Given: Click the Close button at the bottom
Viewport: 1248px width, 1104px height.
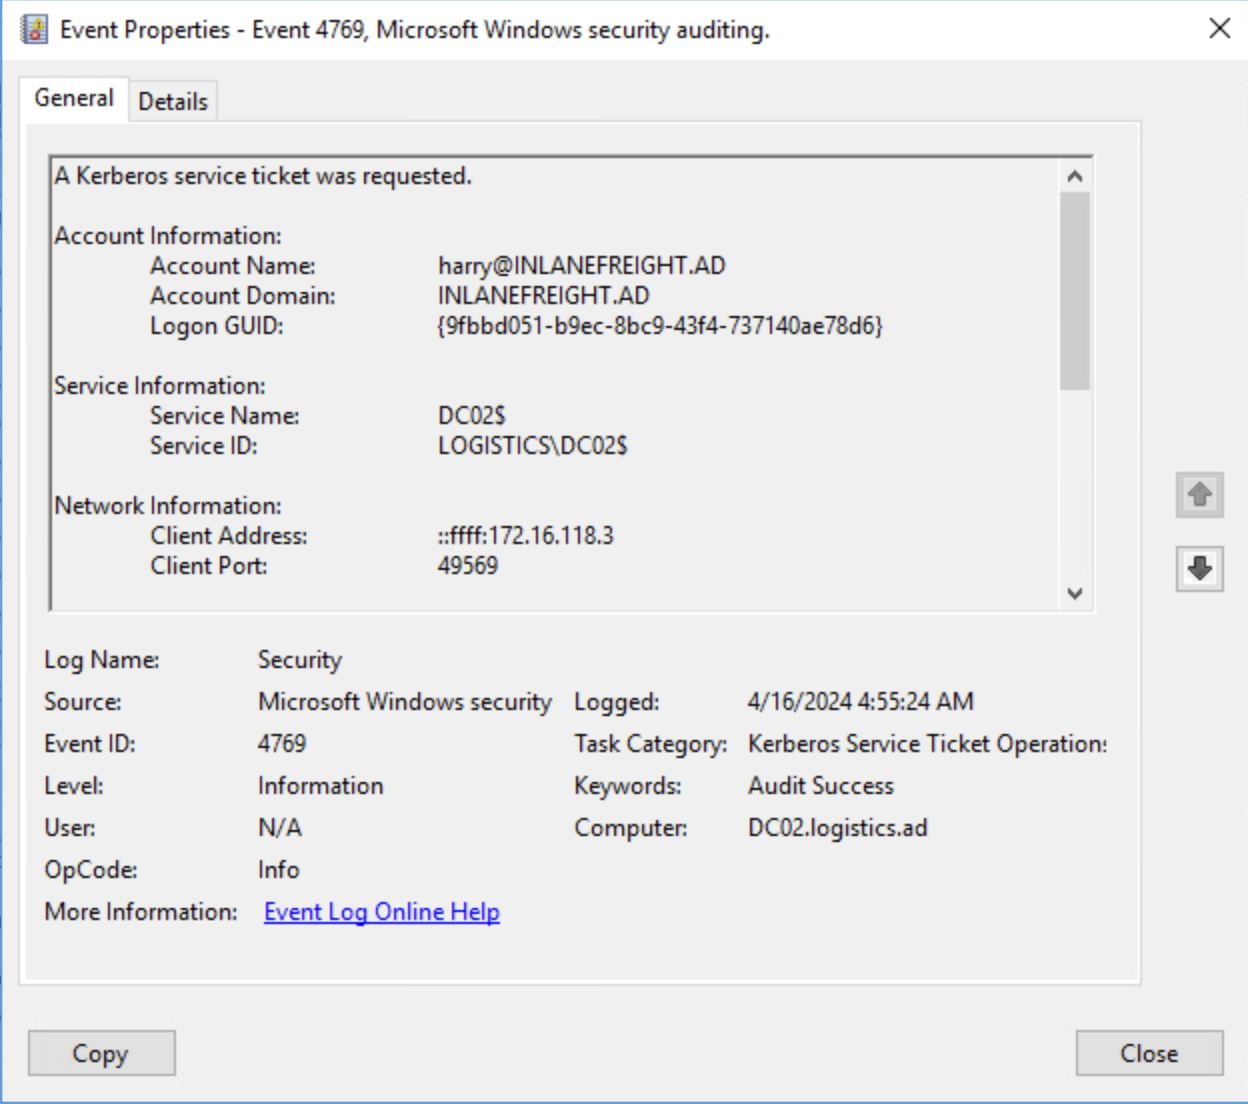Looking at the screenshot, I should click(1149, 1053).
